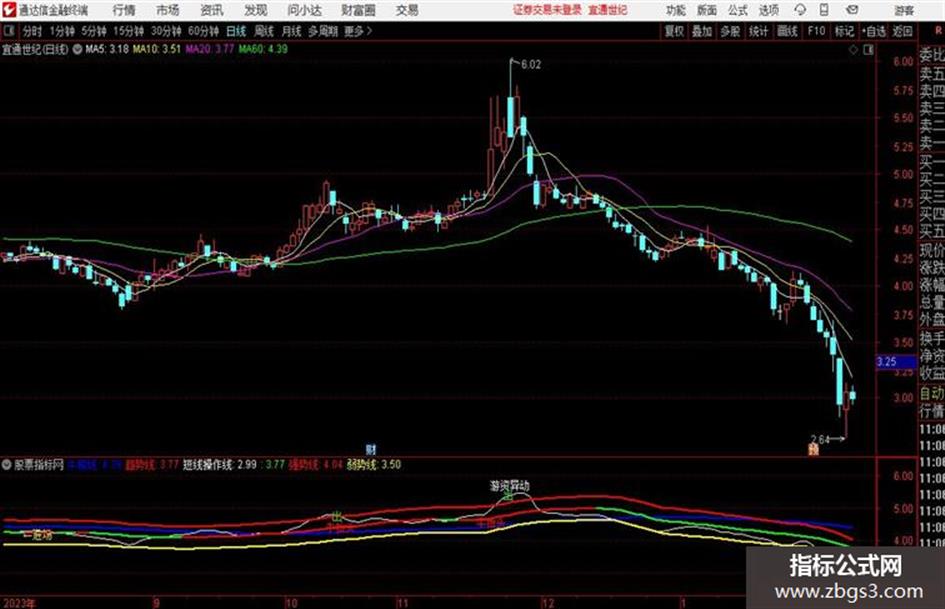Click the 叠加 overlay toolbar button

pyautogui.click(x=702, y=31)
